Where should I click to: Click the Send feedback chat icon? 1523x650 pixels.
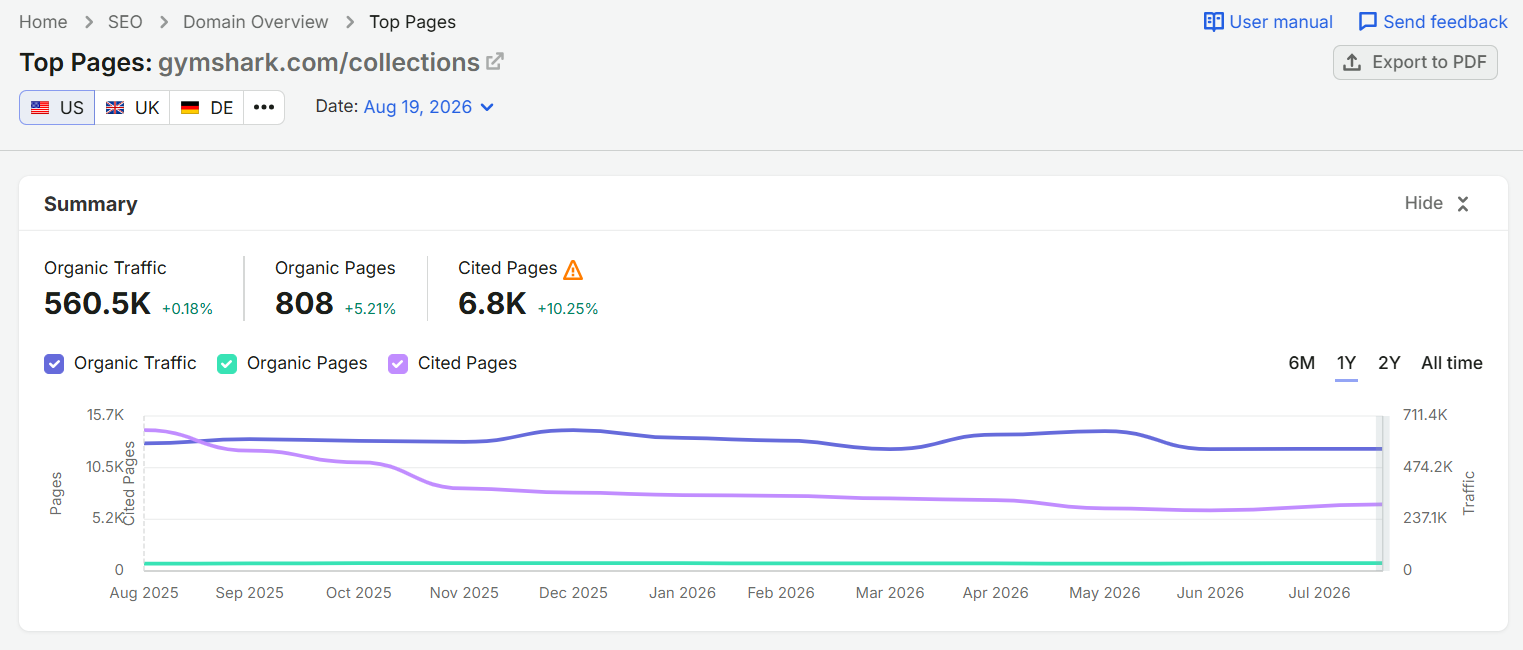pyautogui.click(x=1368, y=22)
